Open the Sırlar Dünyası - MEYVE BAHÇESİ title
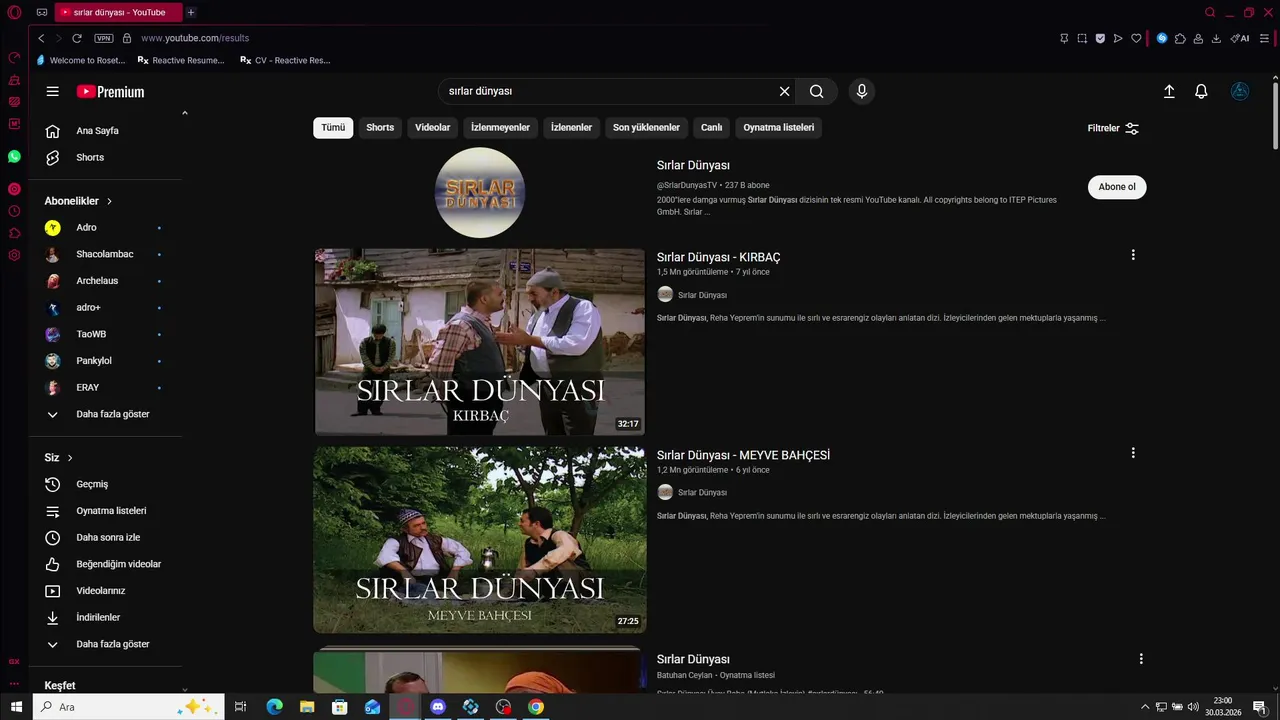 coord(743,455)
